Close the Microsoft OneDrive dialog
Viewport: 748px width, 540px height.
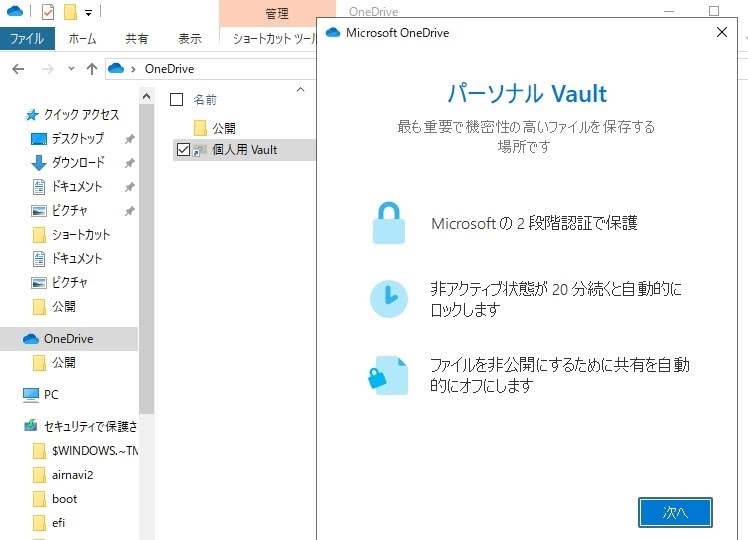722,32
